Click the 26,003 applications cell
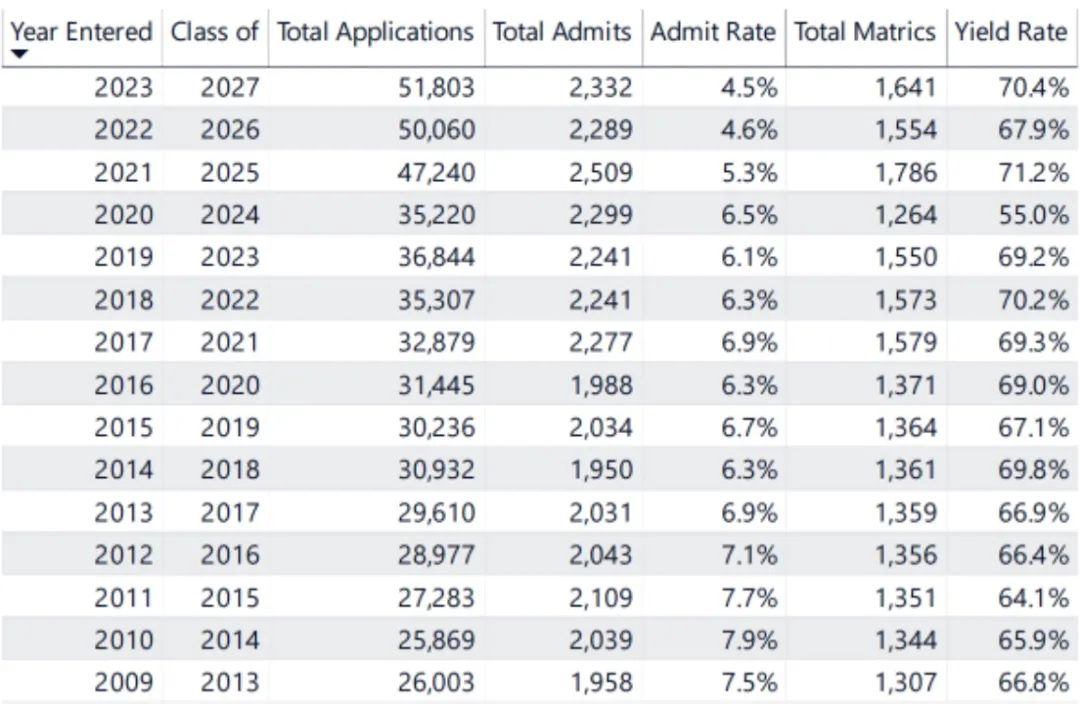The image size is (1080, 704). [436, 682]
